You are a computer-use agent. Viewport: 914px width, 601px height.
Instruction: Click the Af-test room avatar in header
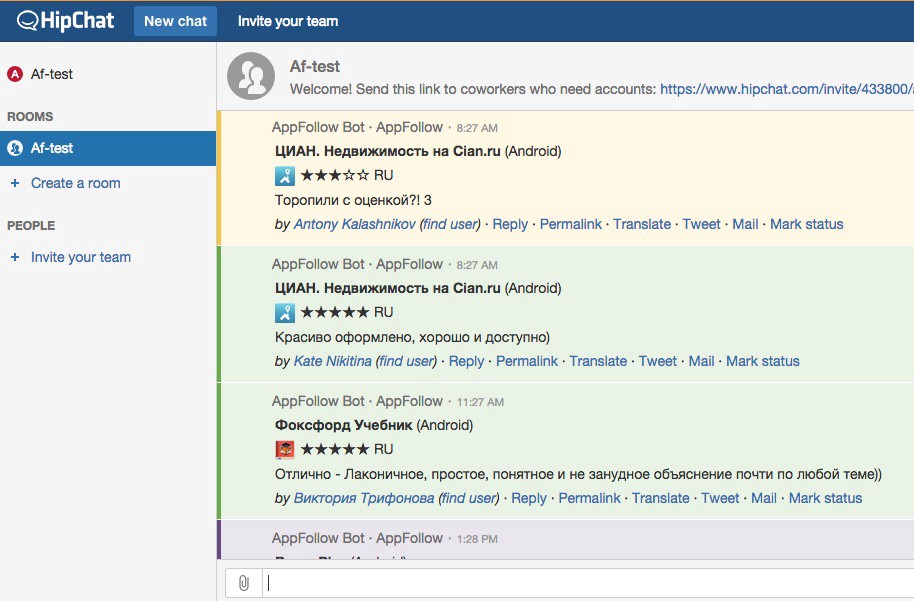[x=251, y=76]
